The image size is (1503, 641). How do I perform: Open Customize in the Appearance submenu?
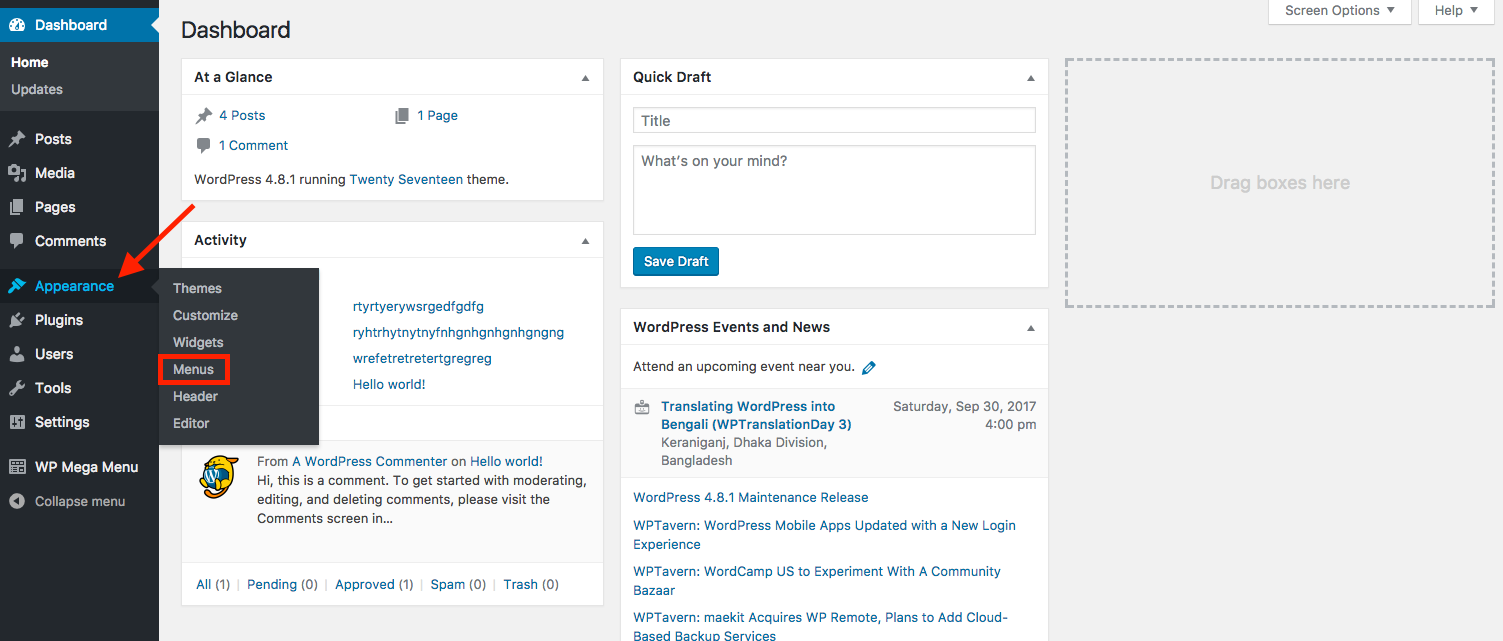205,315
